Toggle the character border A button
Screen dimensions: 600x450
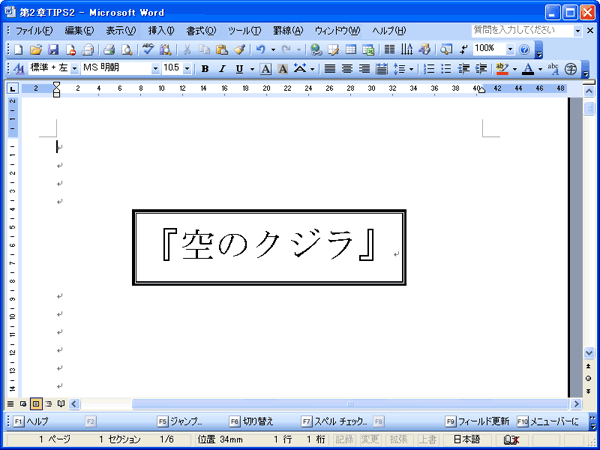click(265, 69)
